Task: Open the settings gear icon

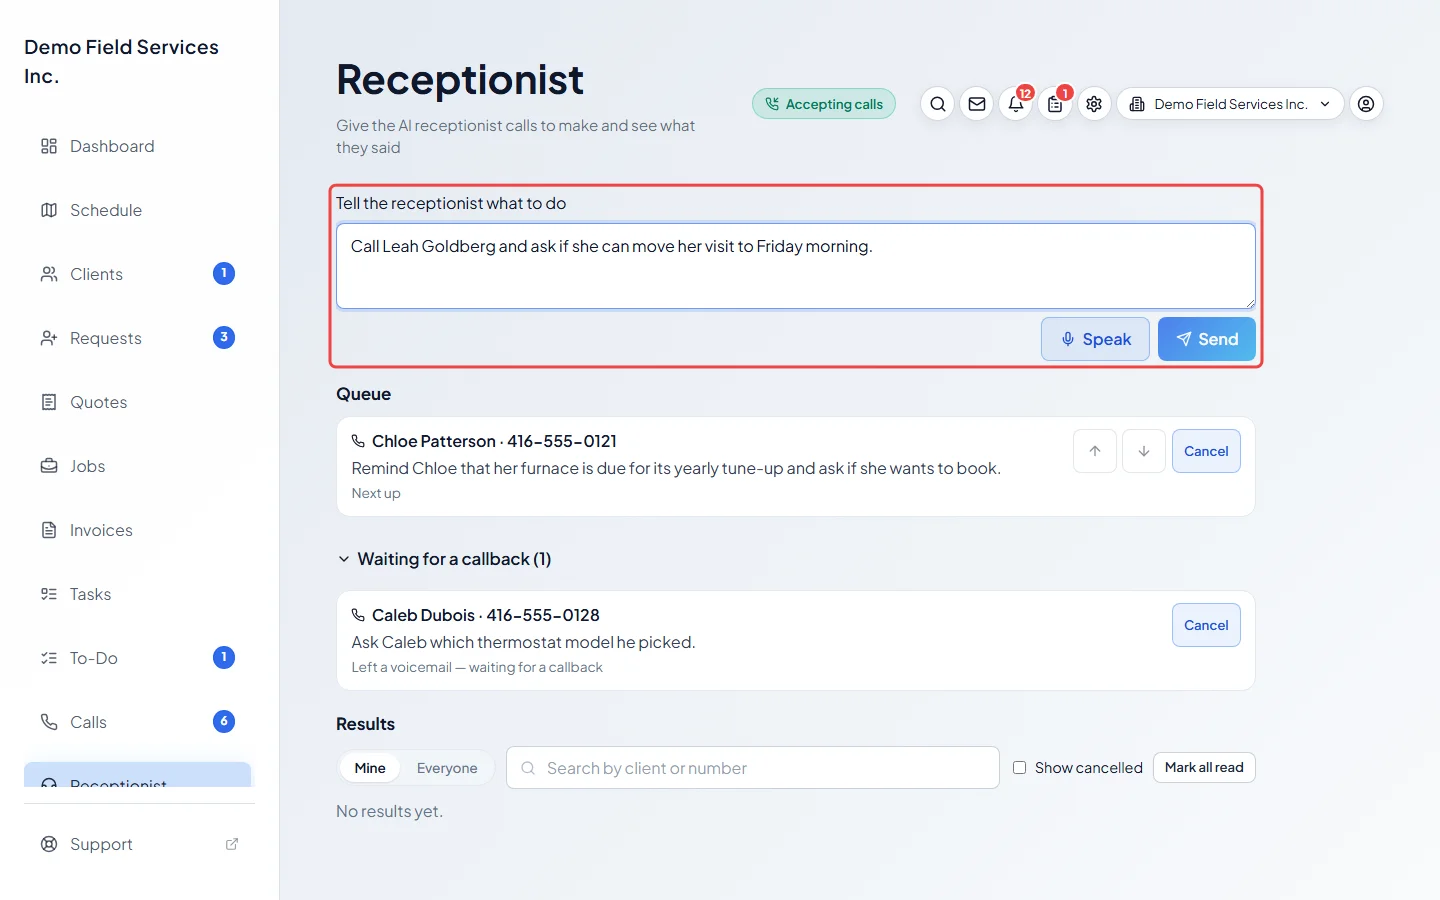Action: (x=1094, y=104)
